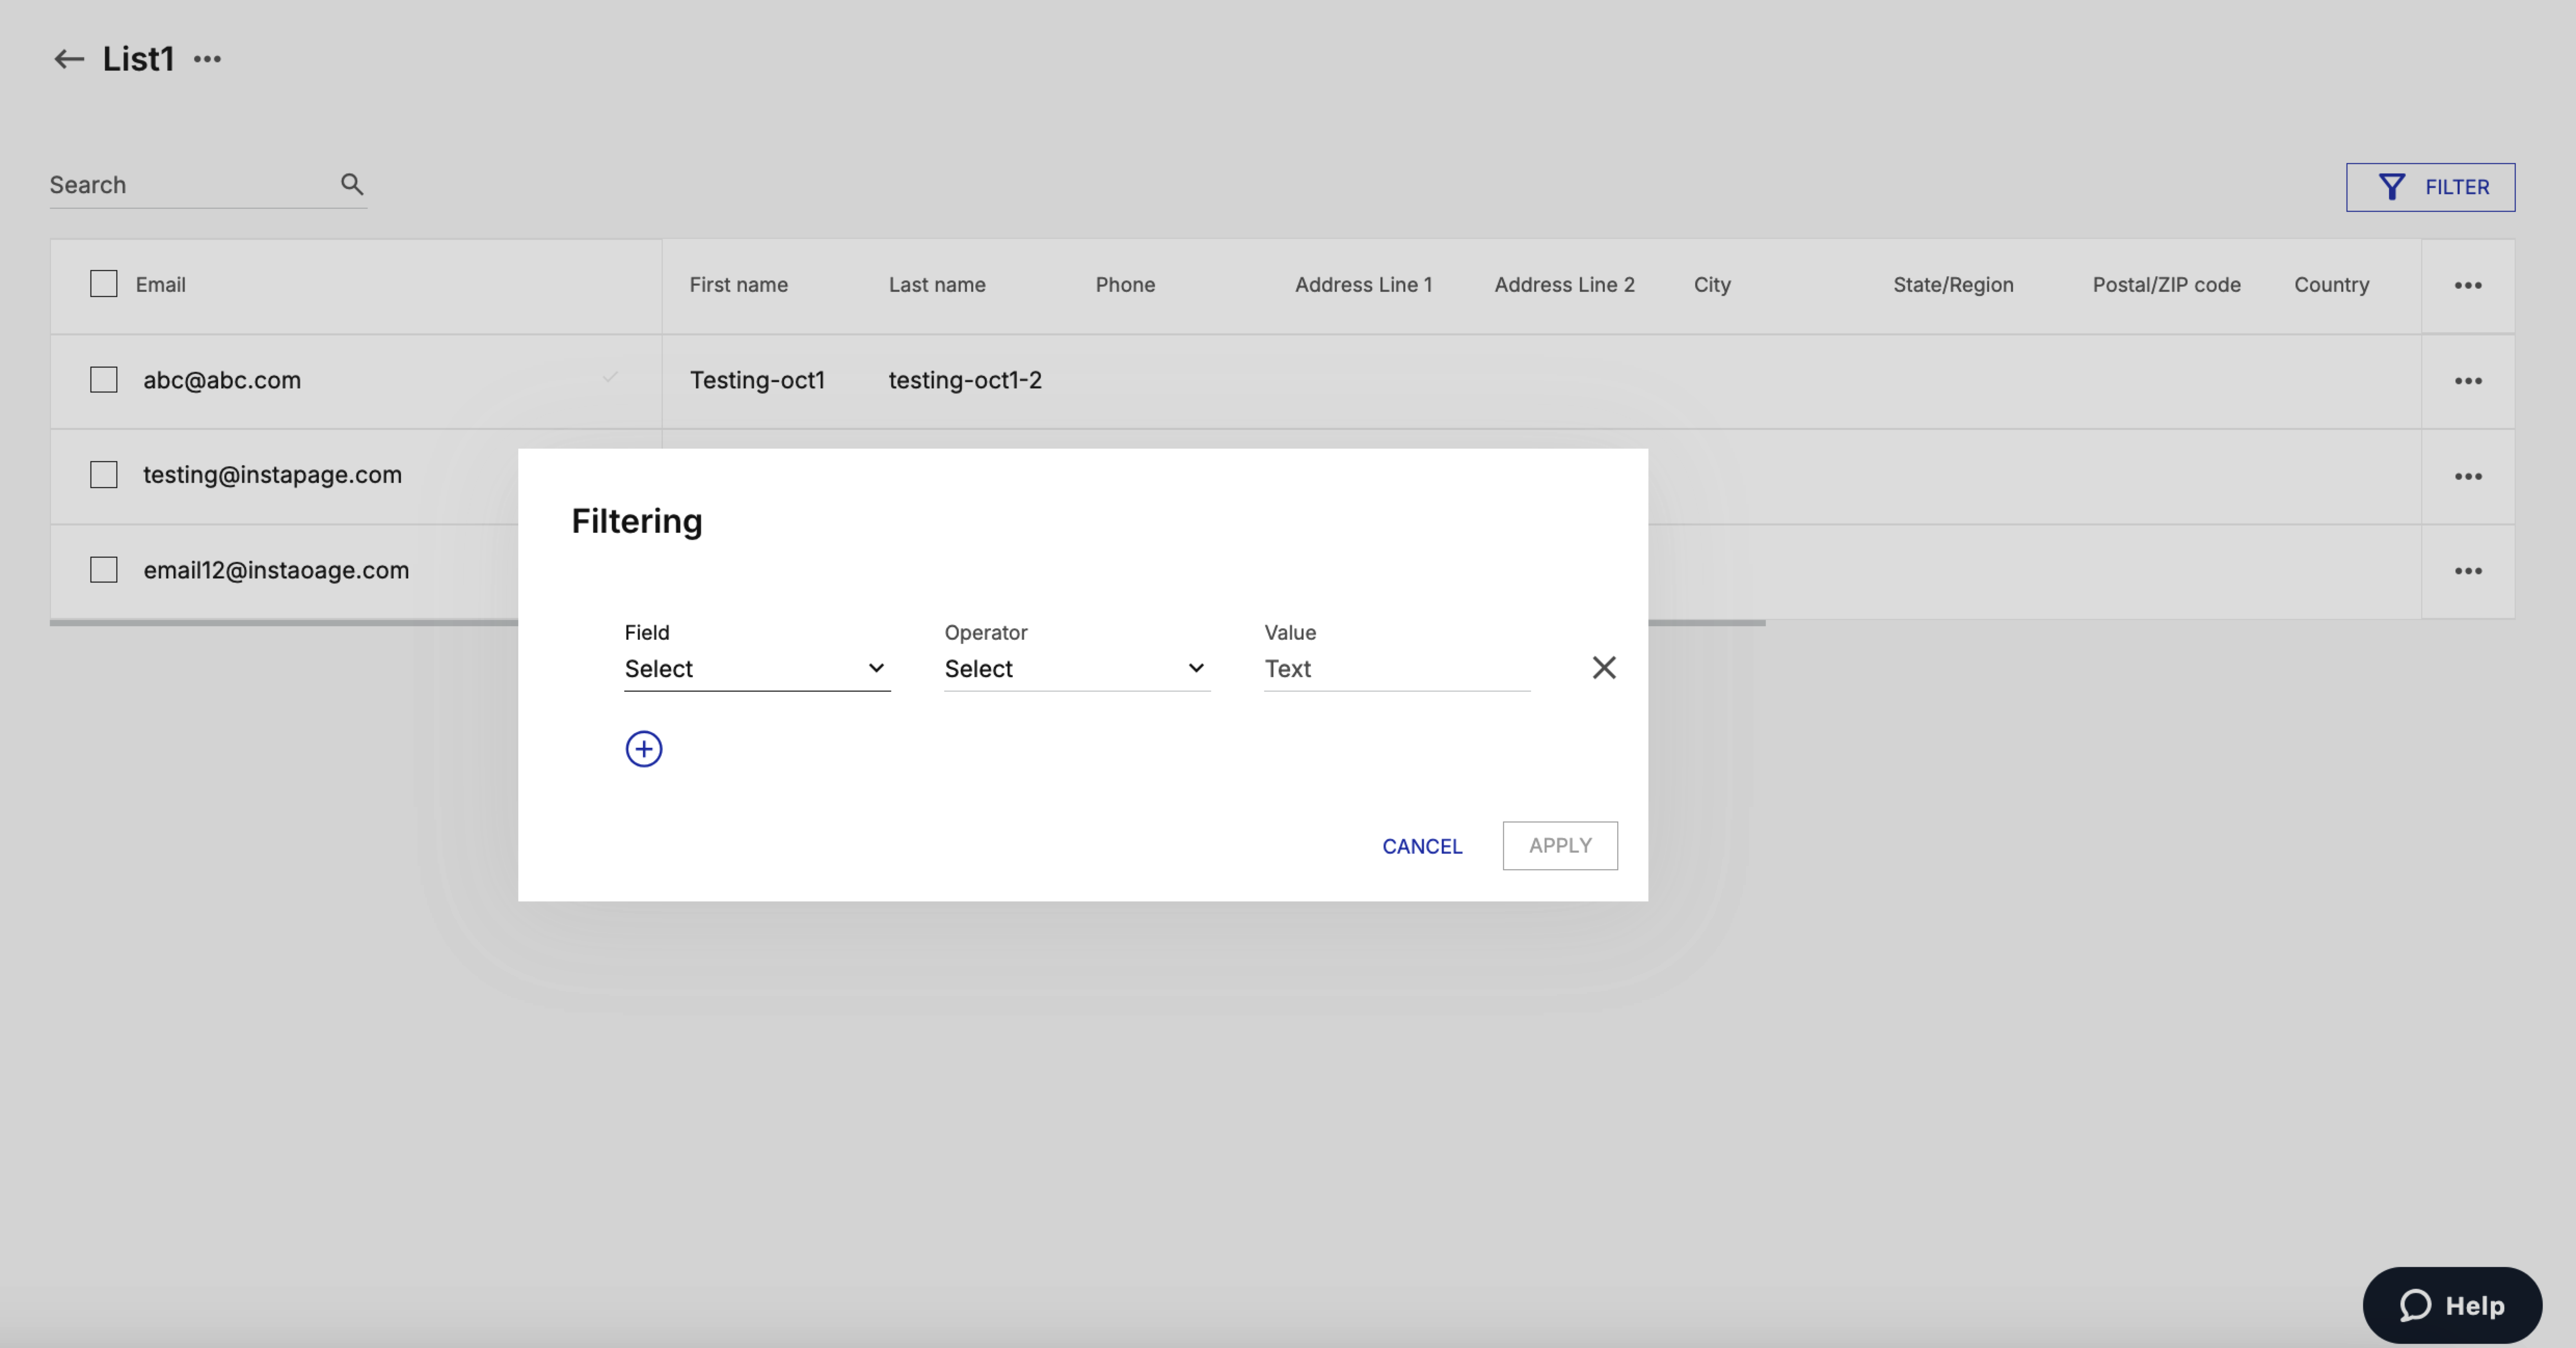Click the First name column header
Viewport: 2576px width, 1348px height.
(738, 285)
